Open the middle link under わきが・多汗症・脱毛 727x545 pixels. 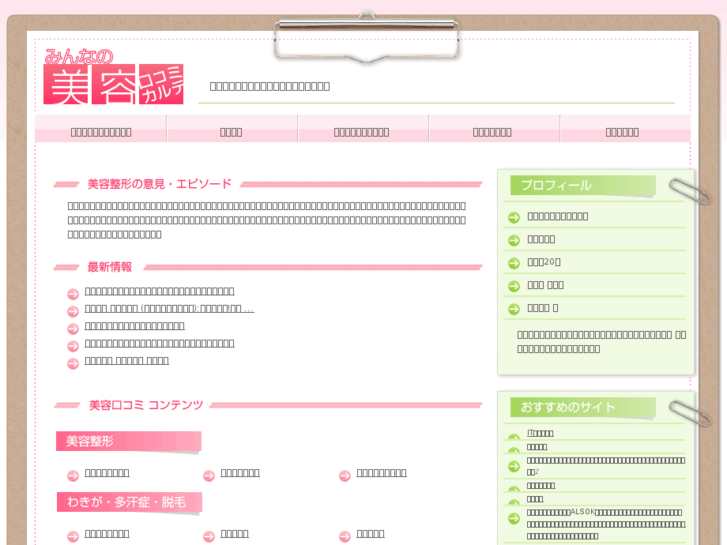[235, 534]
